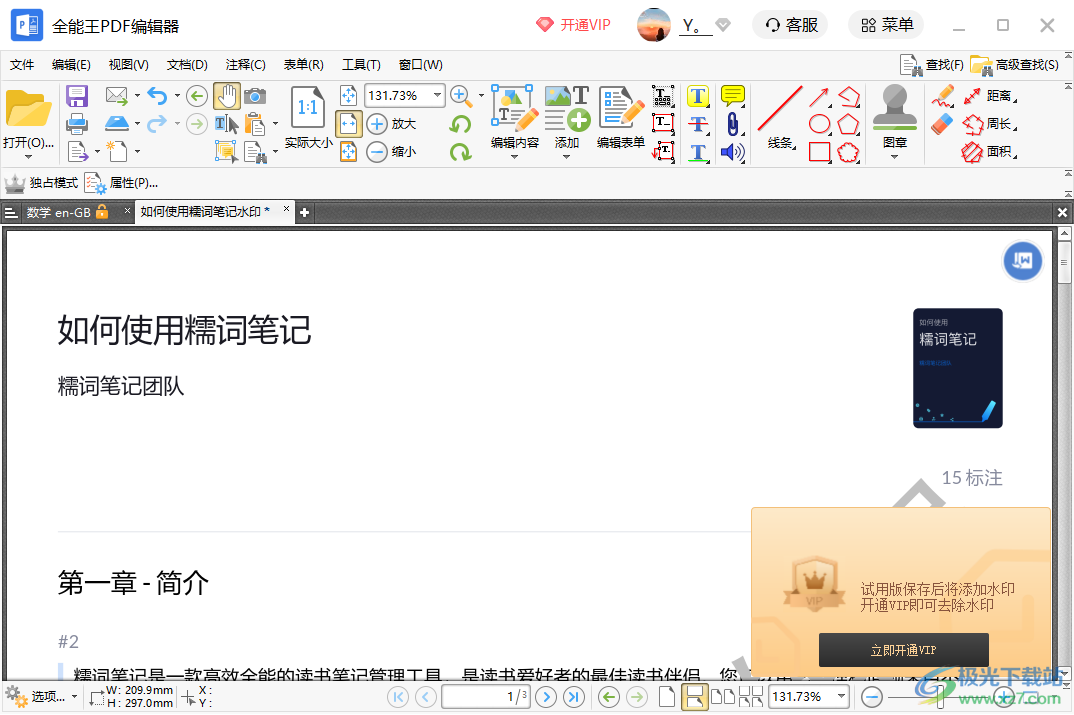The image size is (1074, 715).
Task: Select the yellow sticky note tool
Action: click(x=733, y=96)
